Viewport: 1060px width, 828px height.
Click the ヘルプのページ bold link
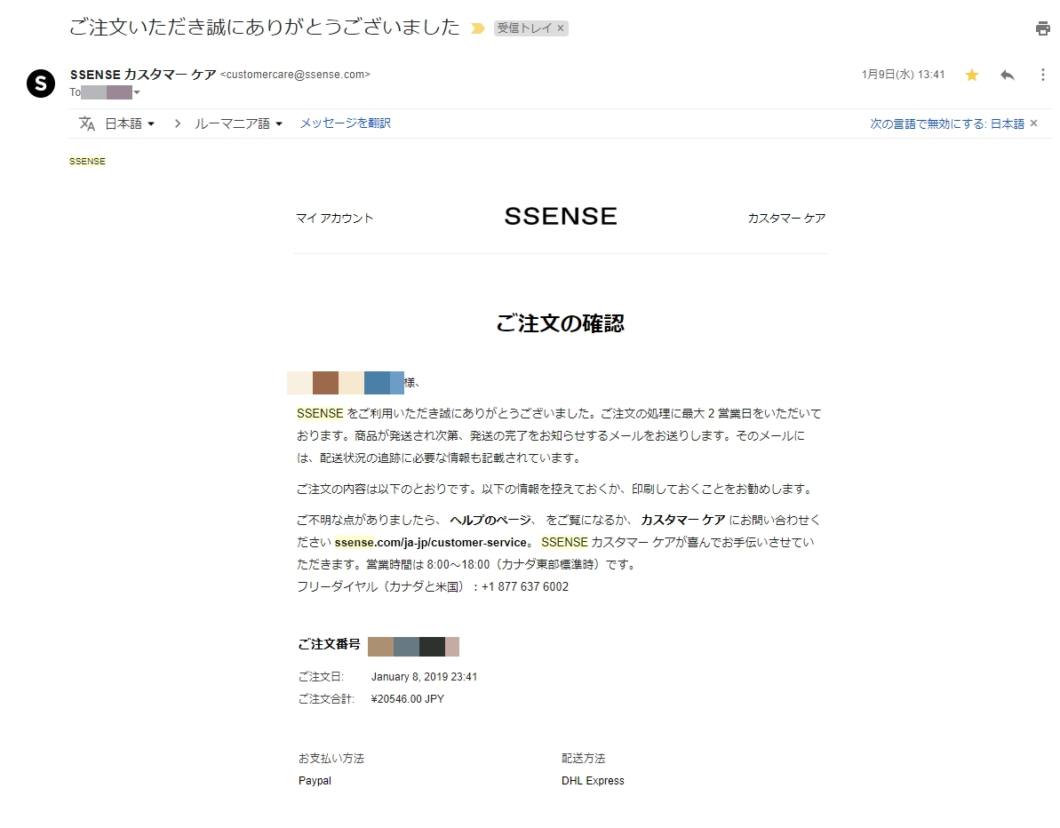[491, 520]
